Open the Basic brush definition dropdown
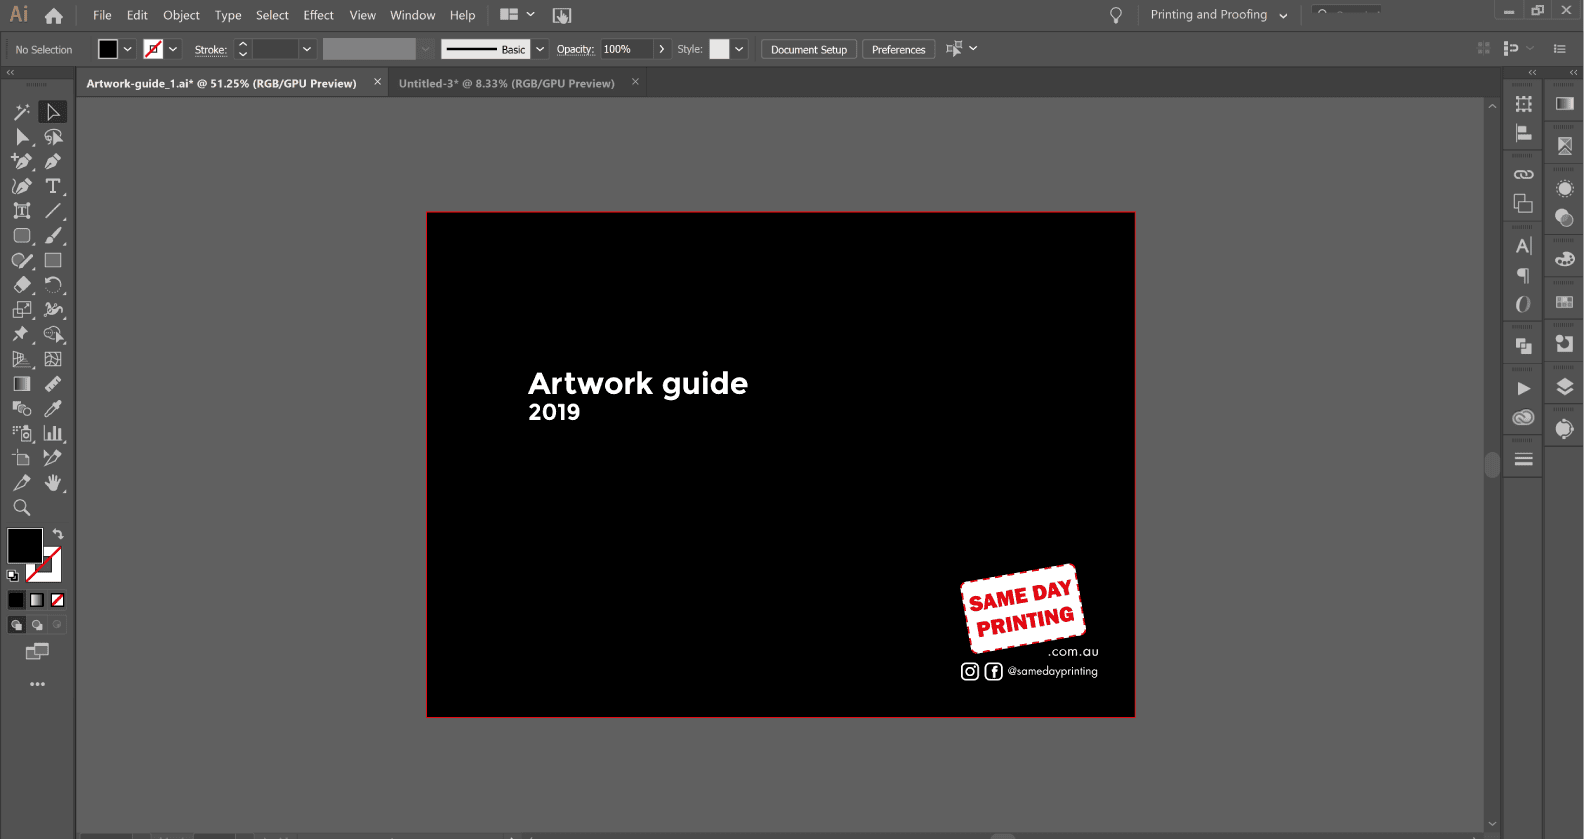This screenshot has width=1584, height=839. pyautogui.click(x=540, y=49)
